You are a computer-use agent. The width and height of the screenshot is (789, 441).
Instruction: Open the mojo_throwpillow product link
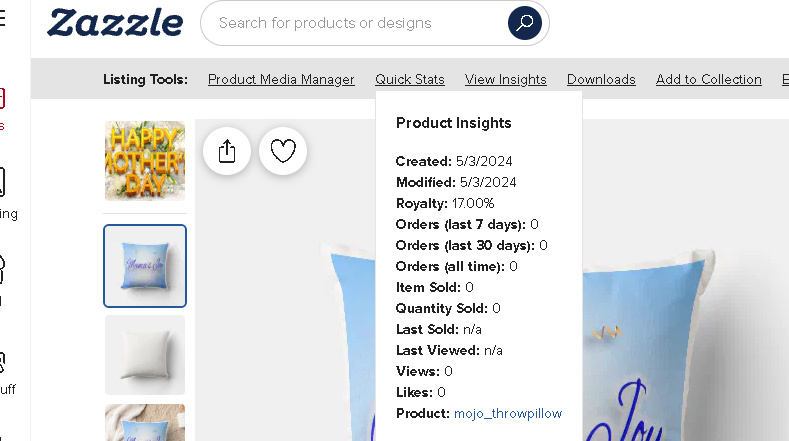[508, 413]
